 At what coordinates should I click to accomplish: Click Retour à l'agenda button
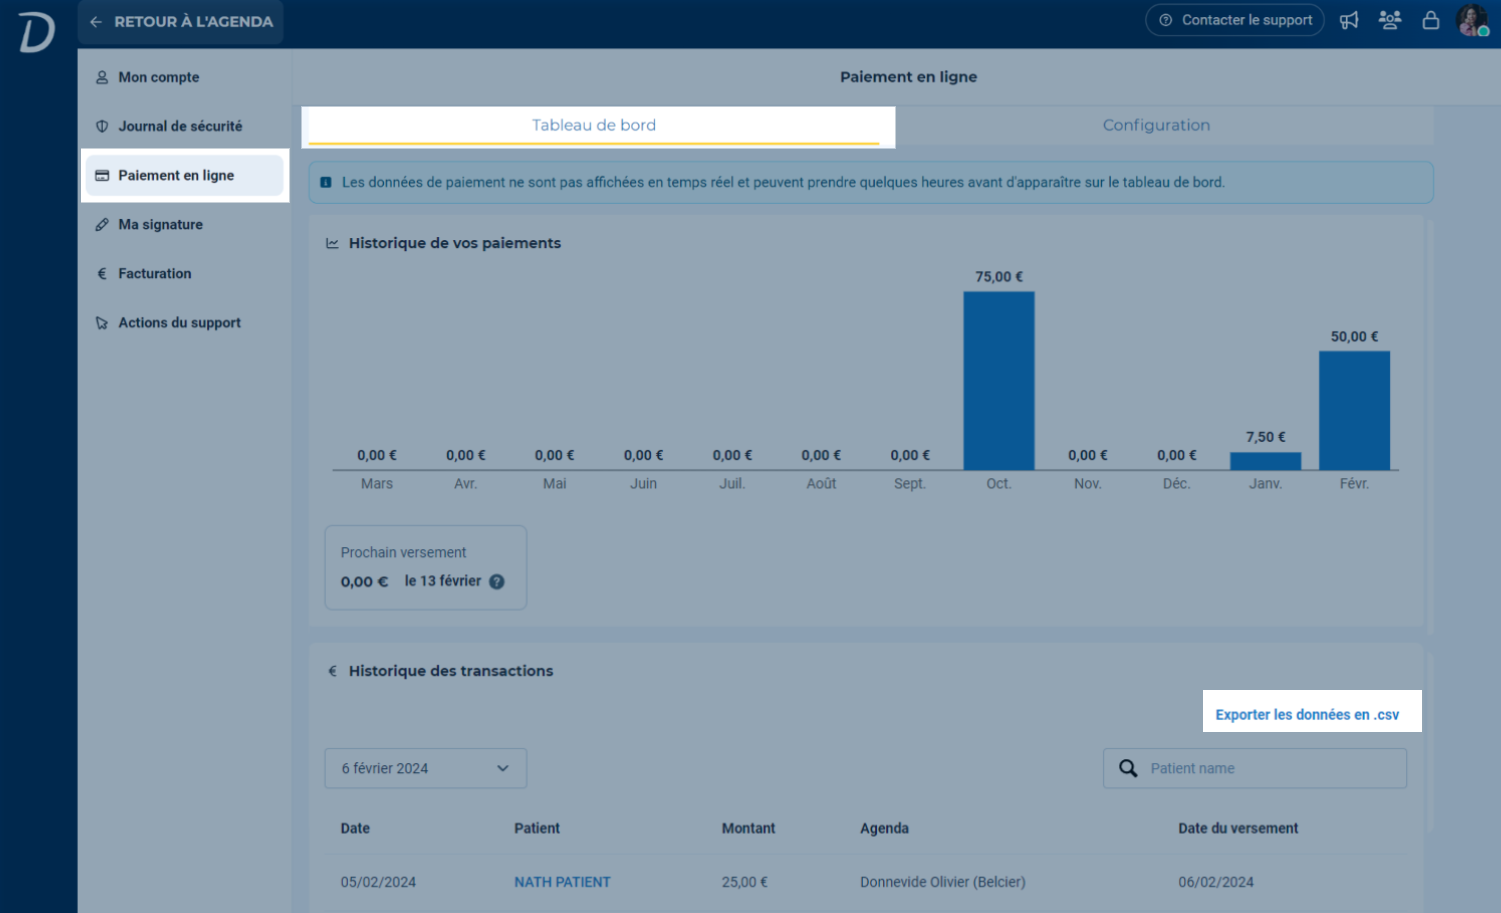[181, 22]
